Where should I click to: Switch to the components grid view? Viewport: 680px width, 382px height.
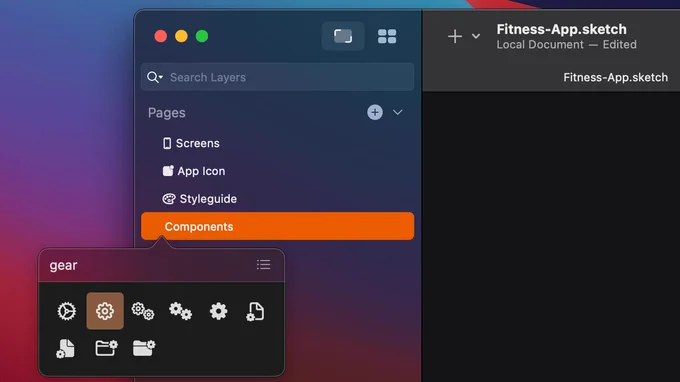coord(387,36)
